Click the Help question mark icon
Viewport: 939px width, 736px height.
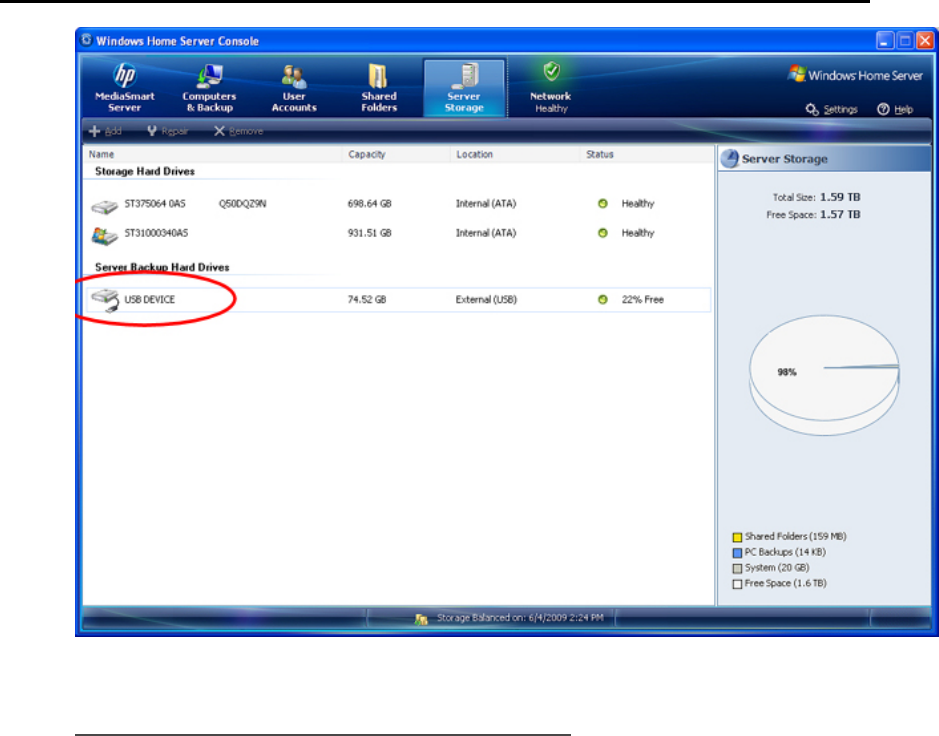[x=883, y=109]
